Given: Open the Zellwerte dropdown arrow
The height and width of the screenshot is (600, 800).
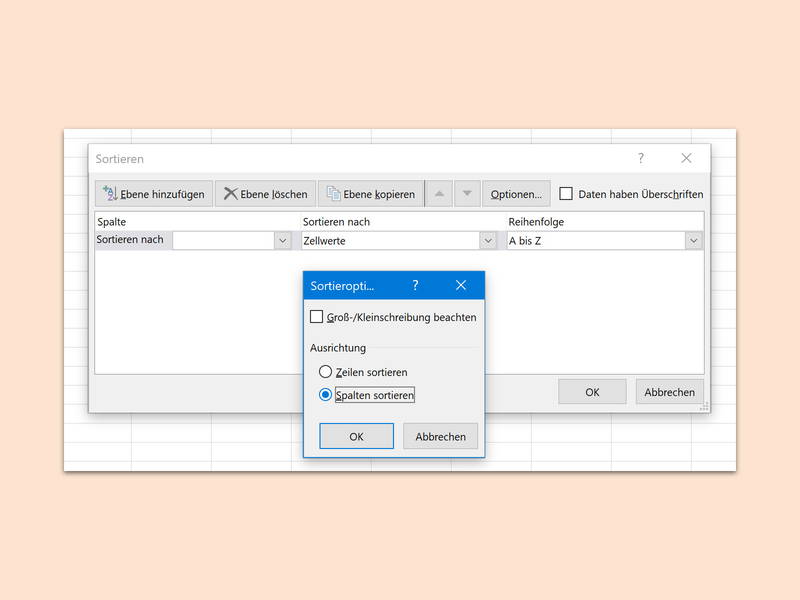Looking at the screenshot, I should pos(488,240).
